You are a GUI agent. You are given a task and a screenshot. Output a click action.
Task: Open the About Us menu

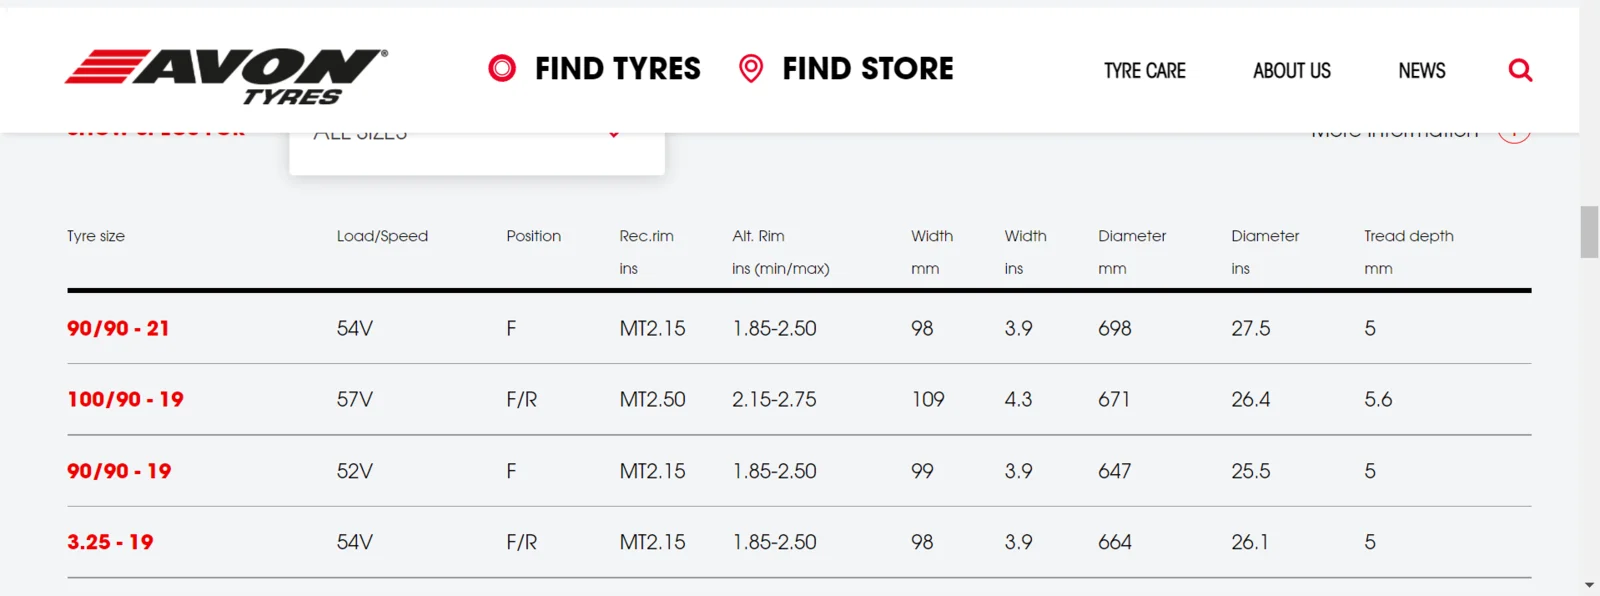(1292, 71)
